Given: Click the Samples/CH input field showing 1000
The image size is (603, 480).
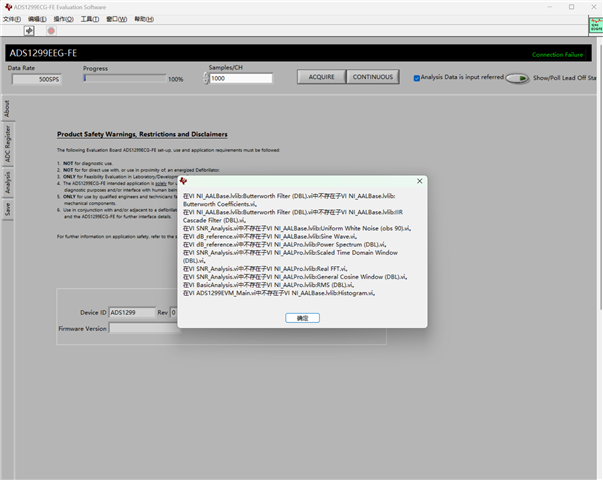Looking at the screenshot, I should coord(241,78).
